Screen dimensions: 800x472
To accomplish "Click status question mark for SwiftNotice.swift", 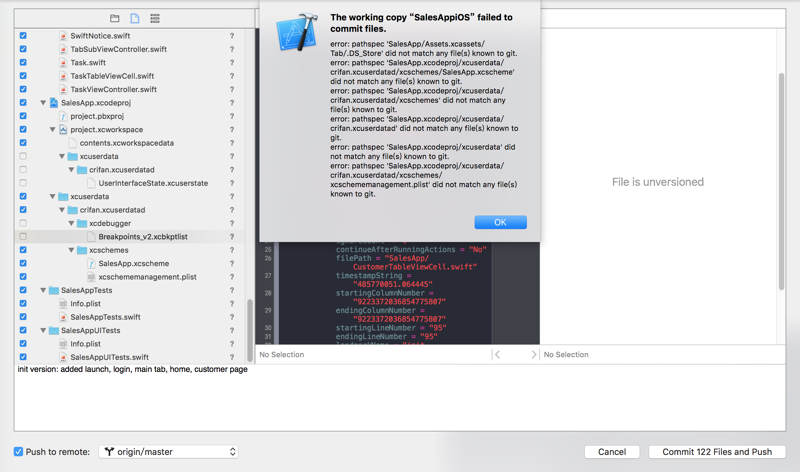I will pyautogui.click(x=232, y=36).
